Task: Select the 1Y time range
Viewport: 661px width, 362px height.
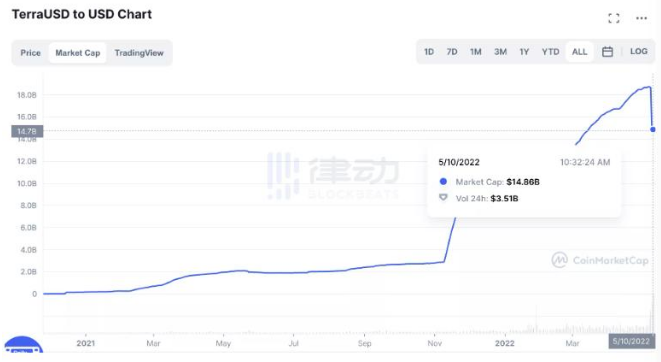Action: 524,52
